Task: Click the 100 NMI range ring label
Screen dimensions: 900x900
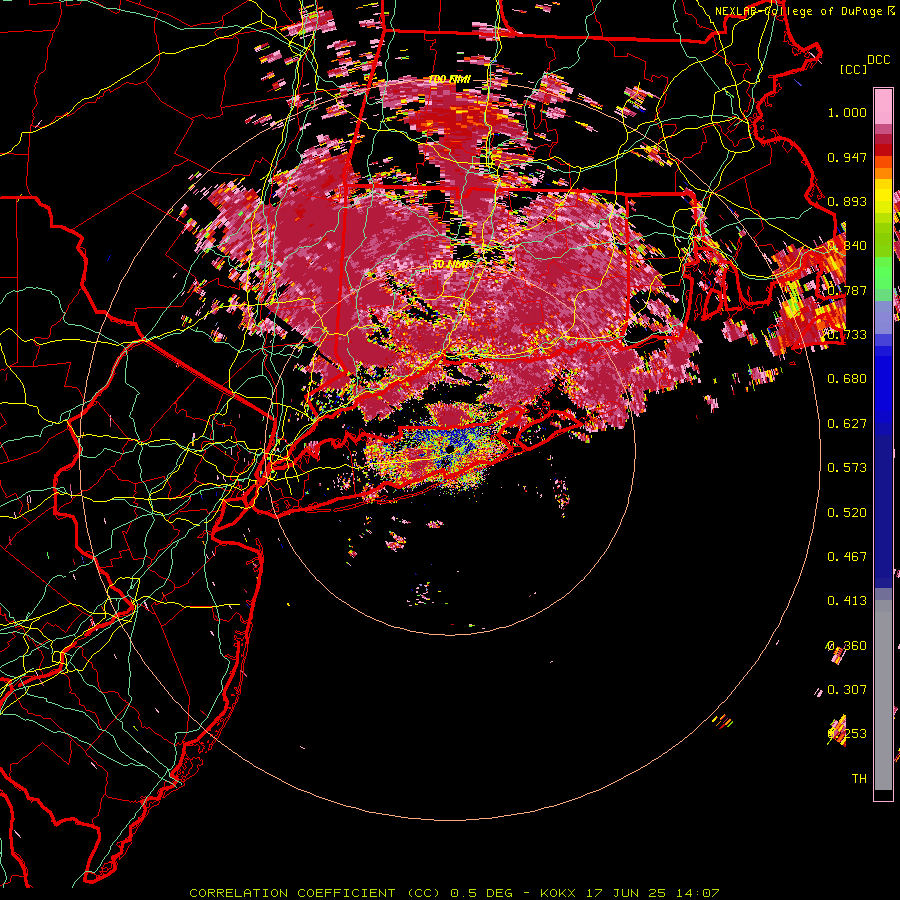Action: coord(449,79)
